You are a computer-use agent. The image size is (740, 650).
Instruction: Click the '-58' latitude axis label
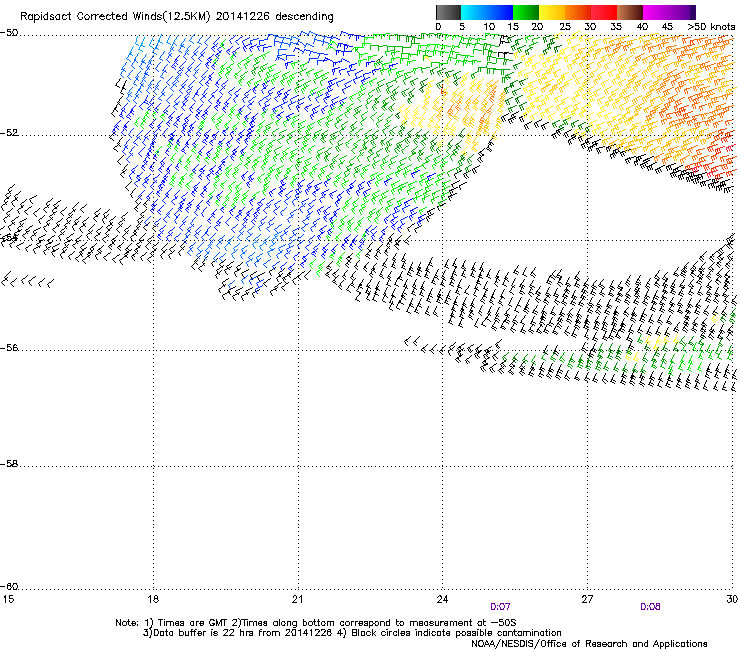click(9, 464)
